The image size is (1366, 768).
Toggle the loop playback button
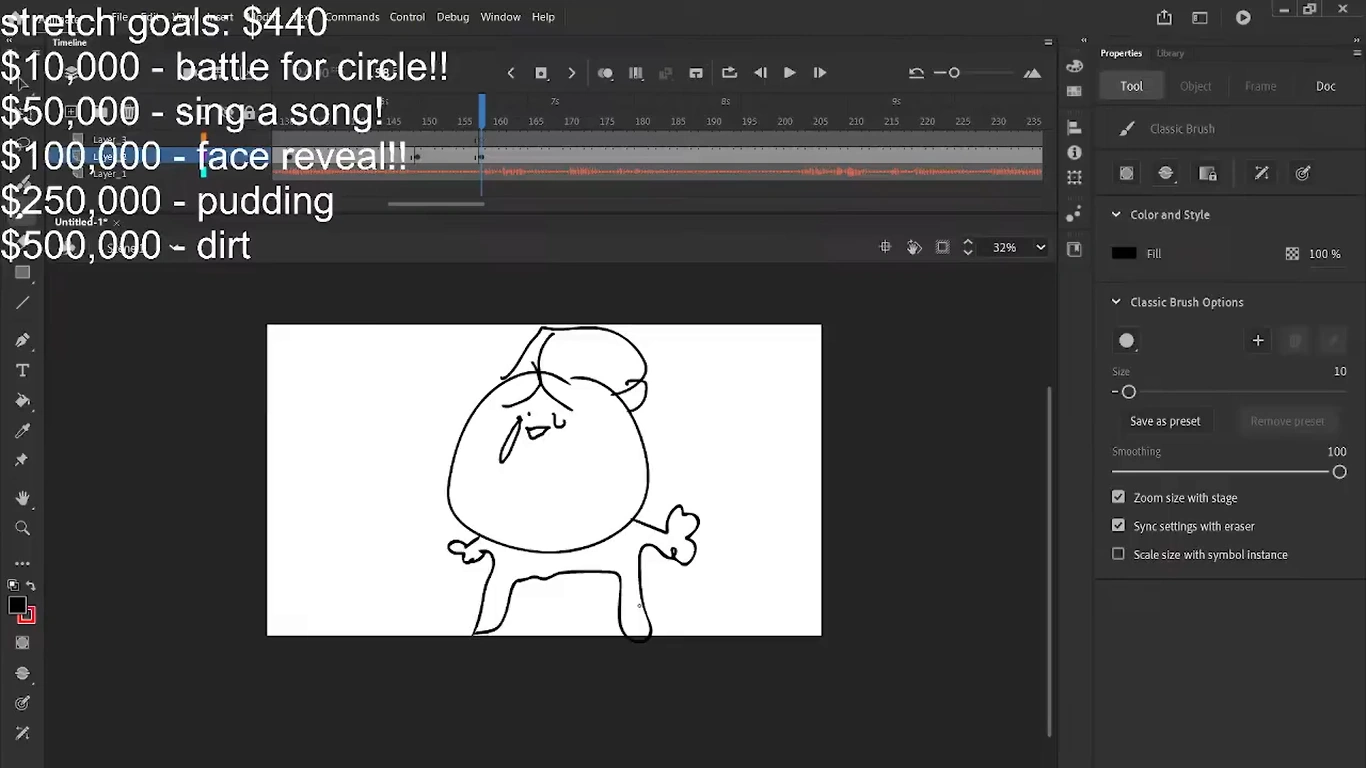(x=729, y=73)
